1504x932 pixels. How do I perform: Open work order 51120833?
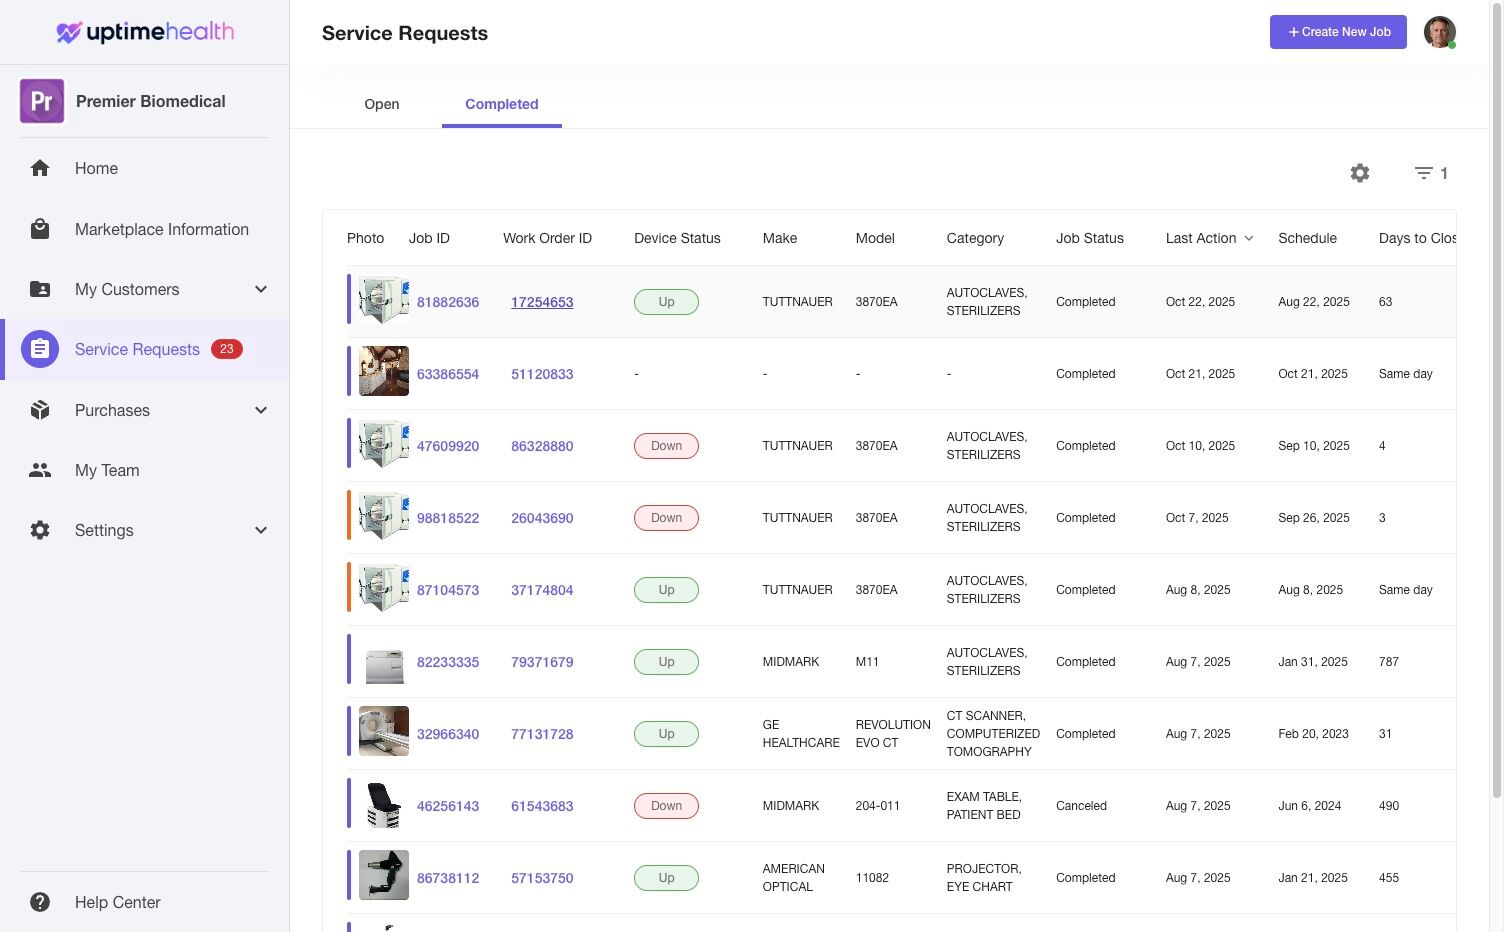[542, 374]
